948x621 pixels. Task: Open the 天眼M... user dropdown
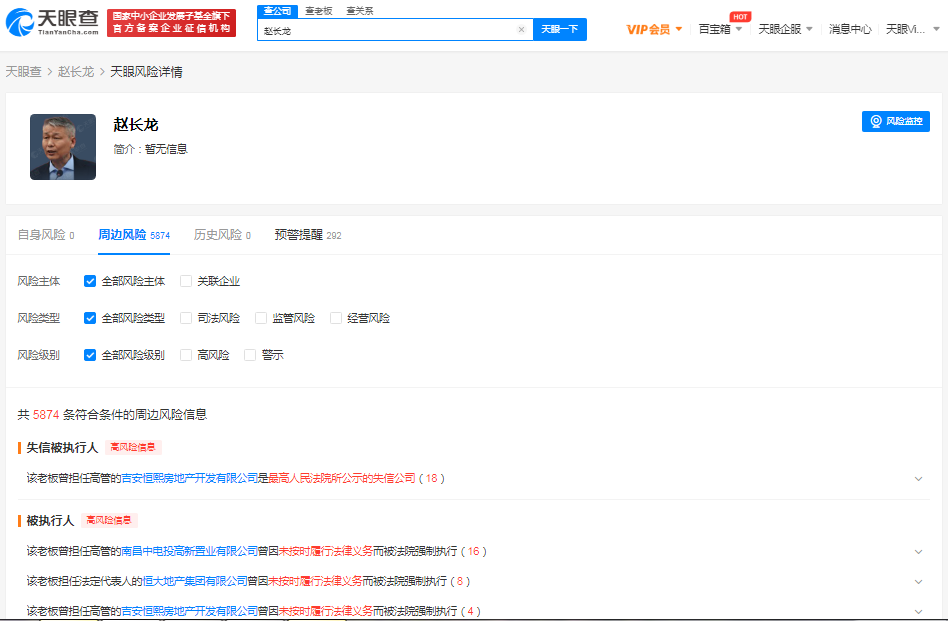tap(912, 29)
